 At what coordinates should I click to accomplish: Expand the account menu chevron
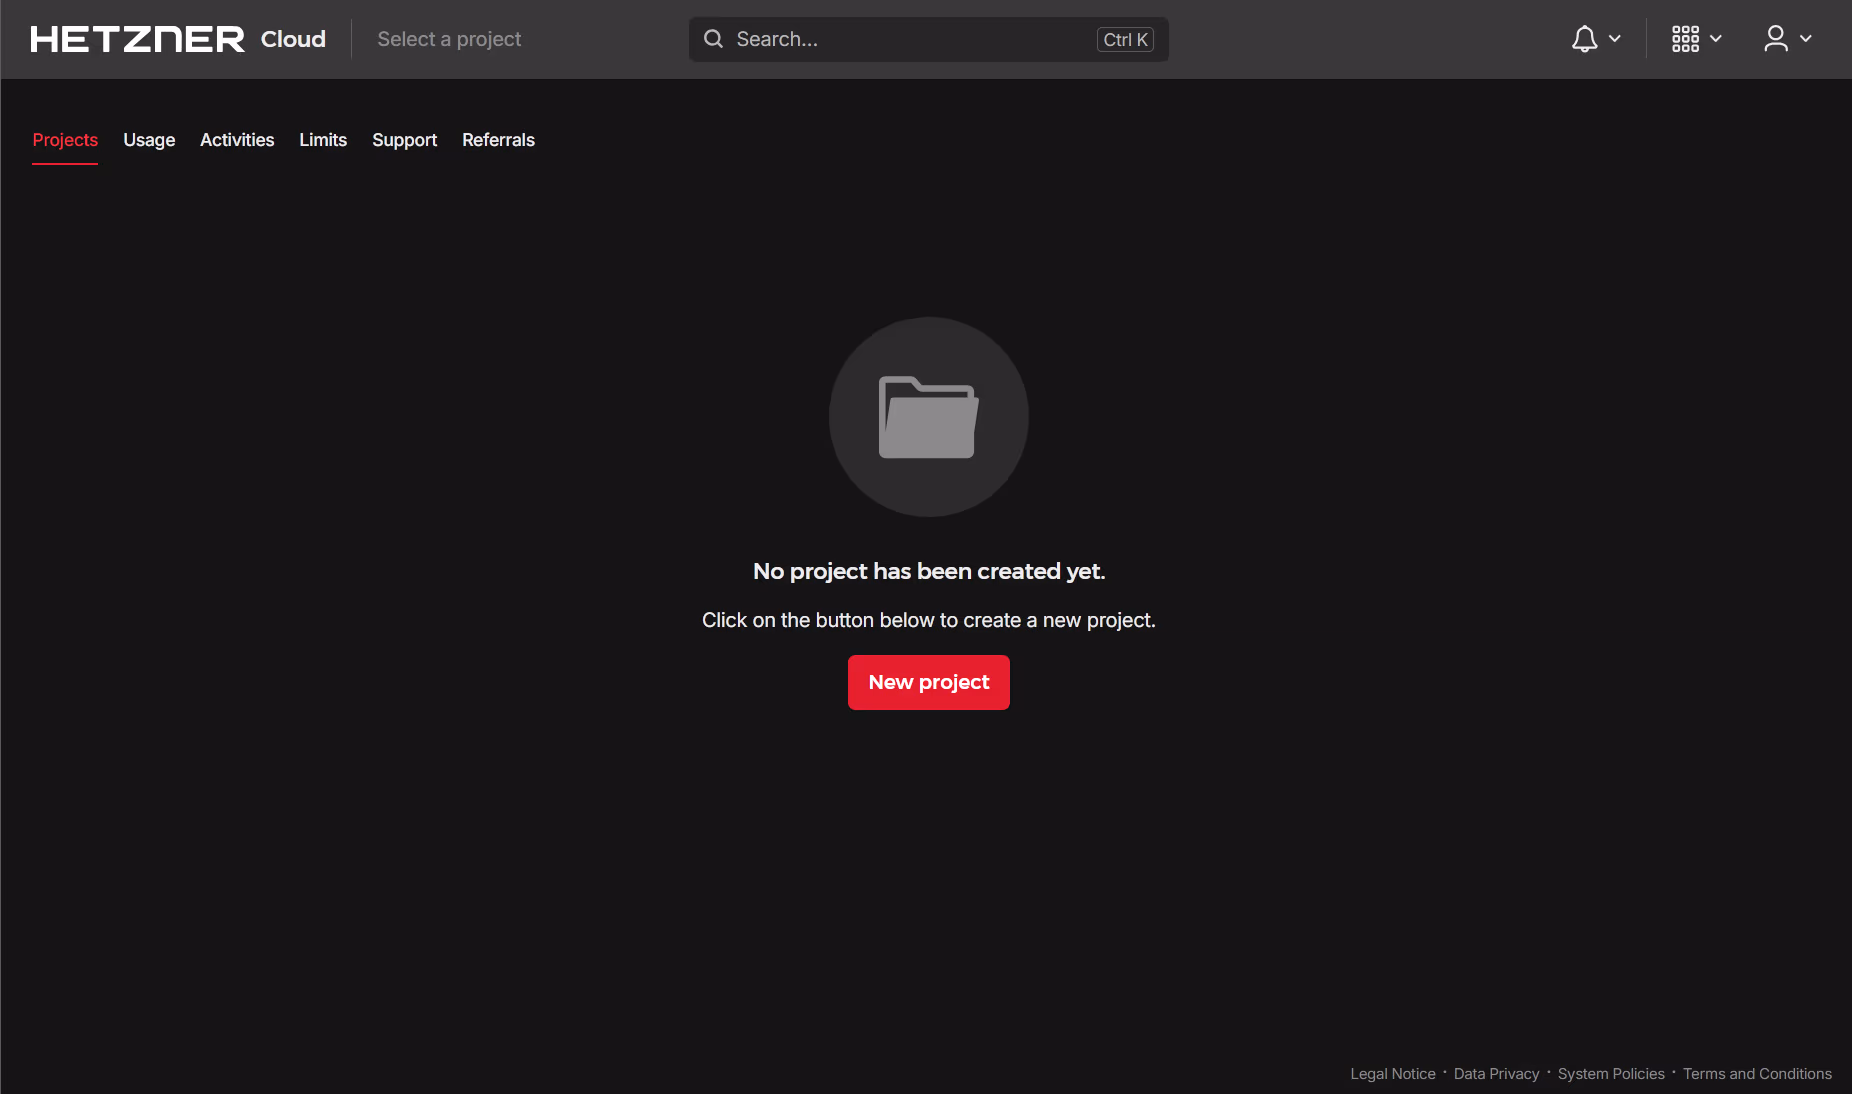(x=1806, y=39)
